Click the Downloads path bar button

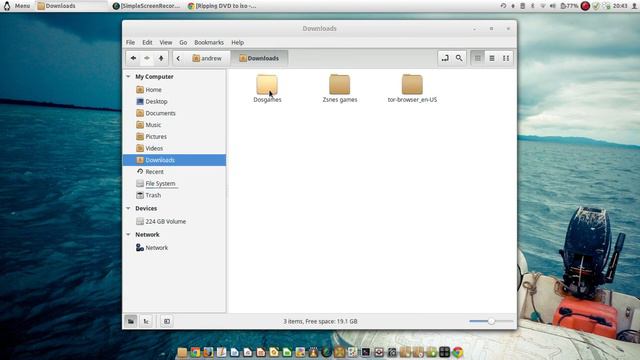[259, 58]
